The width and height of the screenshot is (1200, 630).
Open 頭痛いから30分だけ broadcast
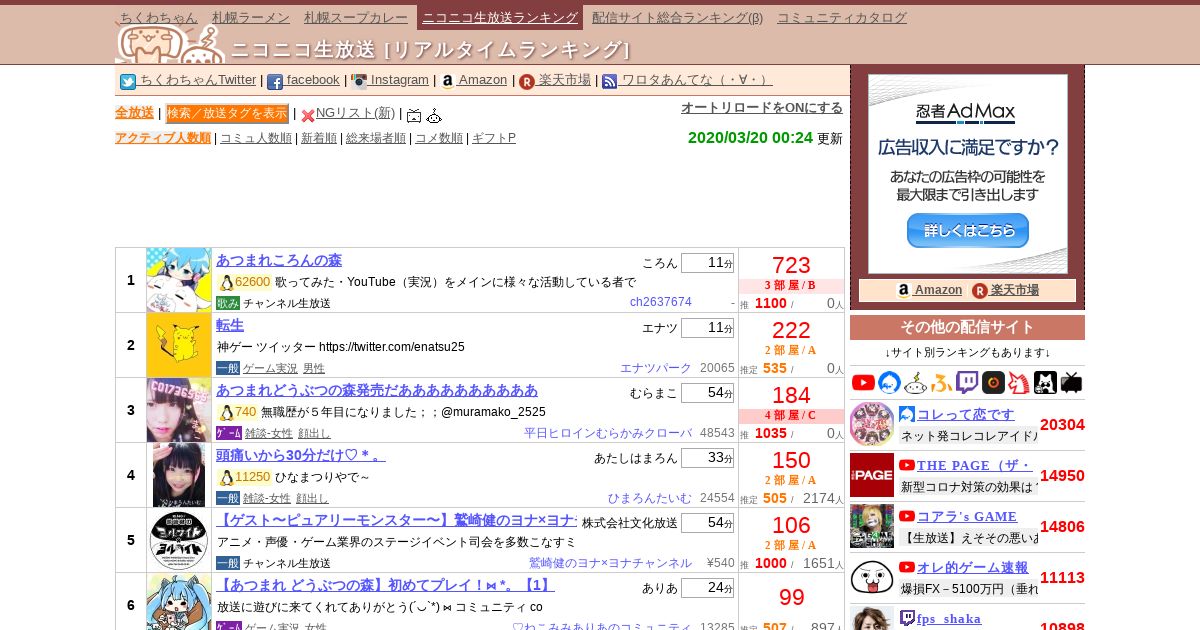[x=301, y=455]
